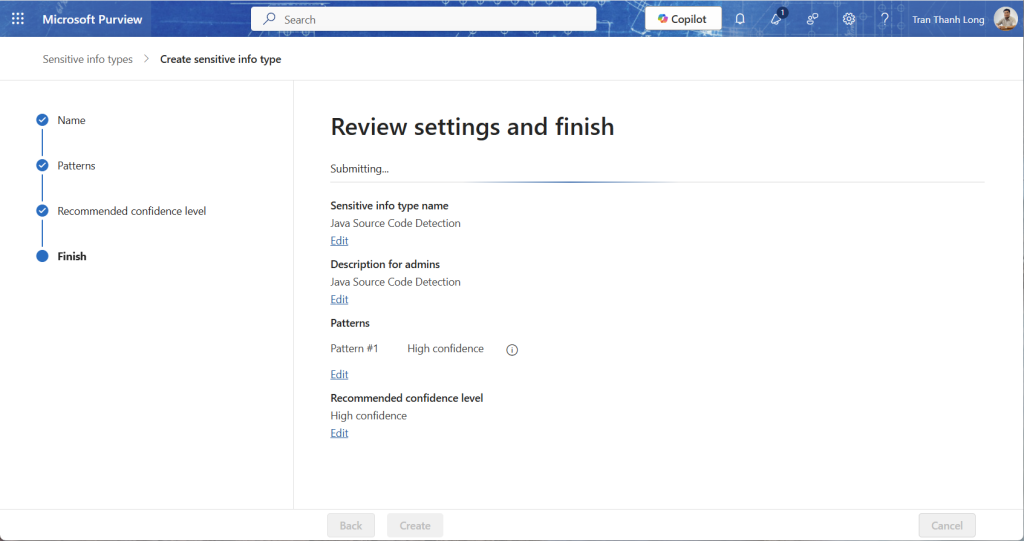This screenshot has height=541, width=1024.
Task: Jump to the Patterns wizard step
Action: 76,166
